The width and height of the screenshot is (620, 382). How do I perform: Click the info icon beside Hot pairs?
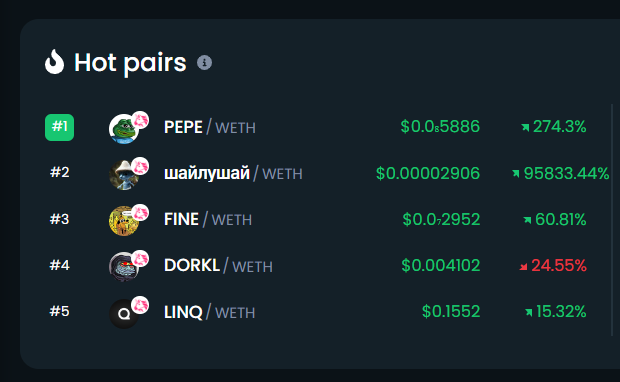click(204, 62)
